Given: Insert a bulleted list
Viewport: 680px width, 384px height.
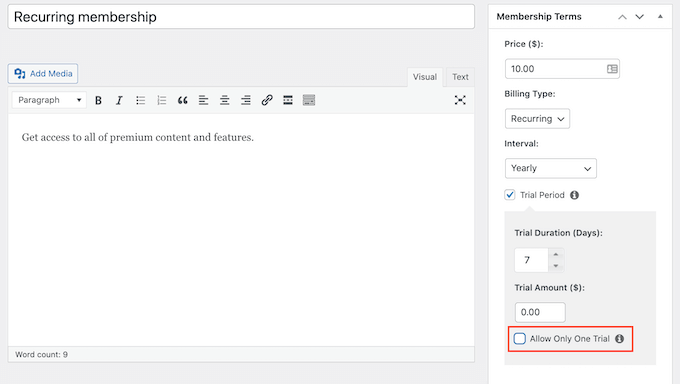Looking at the screenshot, I should pyautogui.click(x=140, y=100).
